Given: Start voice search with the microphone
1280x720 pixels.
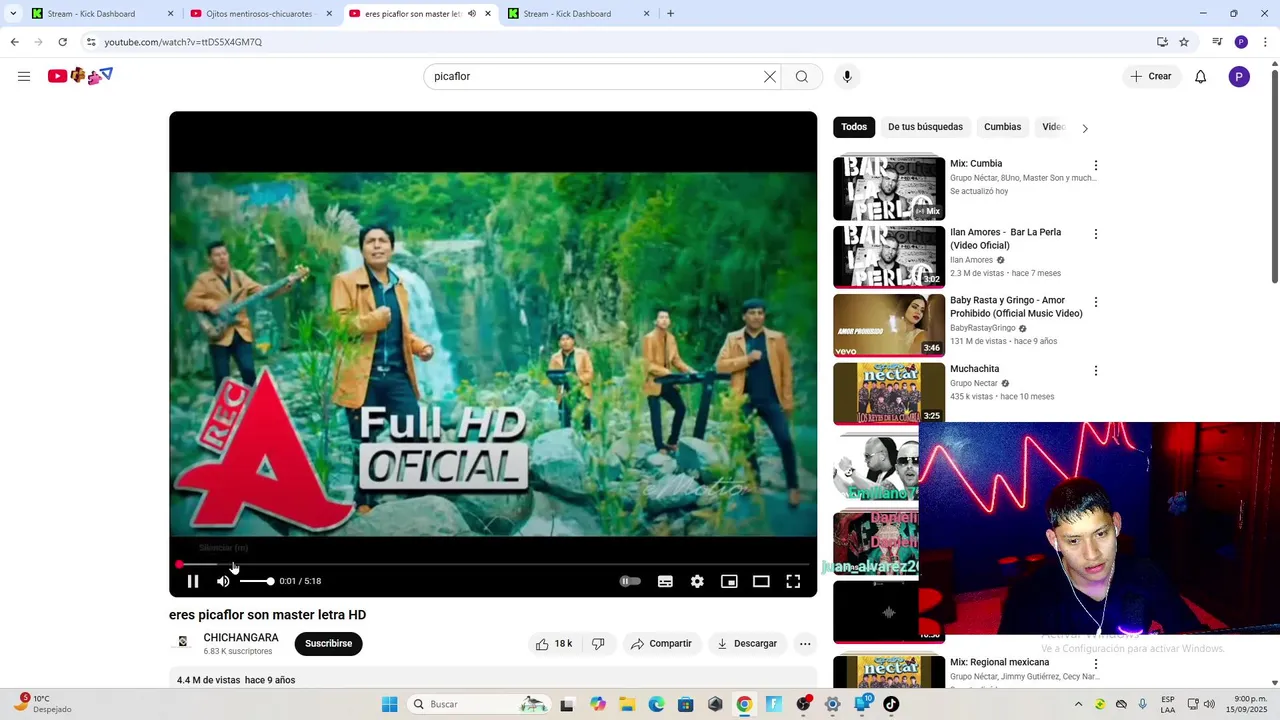Looking at the screenshot, I should pos(847,76).
